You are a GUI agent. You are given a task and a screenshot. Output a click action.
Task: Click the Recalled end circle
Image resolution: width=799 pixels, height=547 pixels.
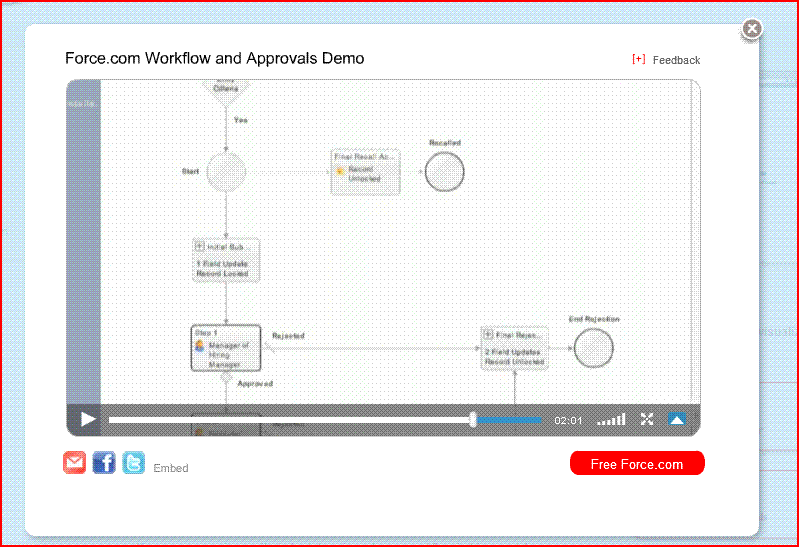pos(444,172)
